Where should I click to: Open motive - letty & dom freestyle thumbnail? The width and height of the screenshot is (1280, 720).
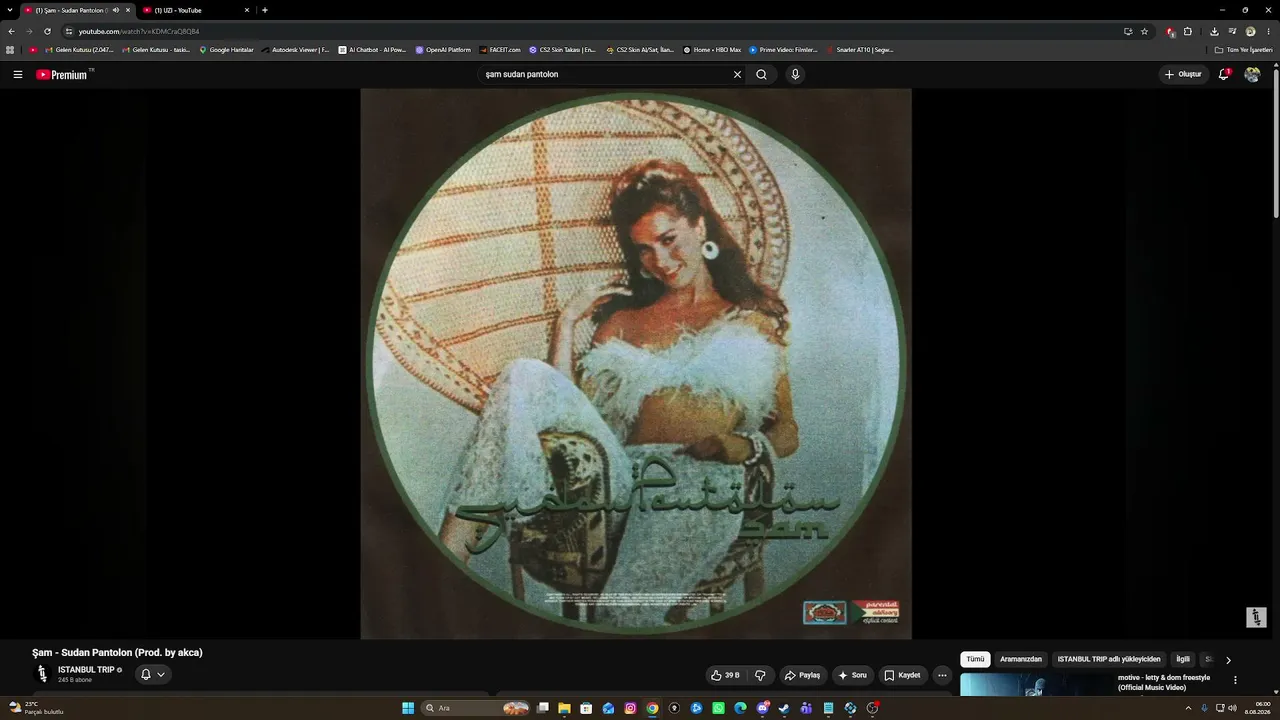[1035, 684]
